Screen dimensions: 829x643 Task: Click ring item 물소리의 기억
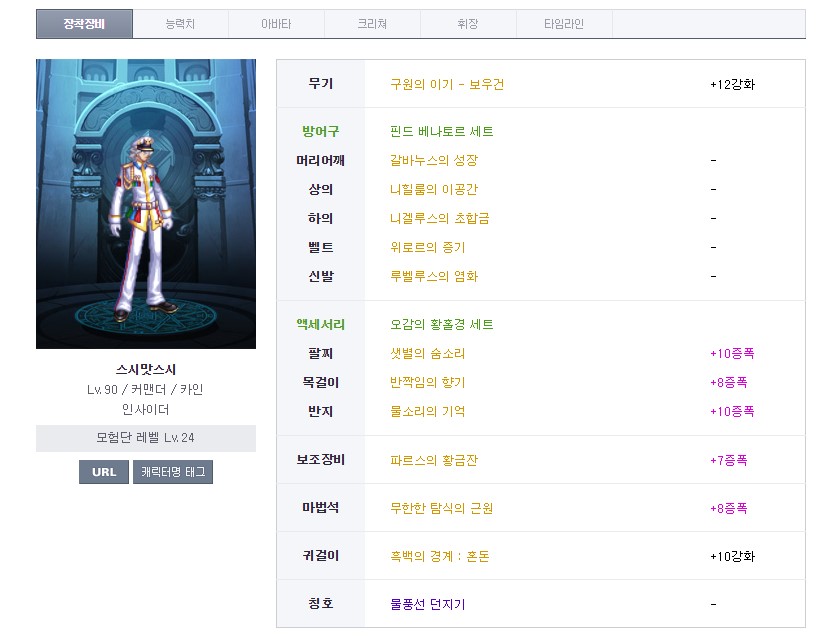[427, 411]
